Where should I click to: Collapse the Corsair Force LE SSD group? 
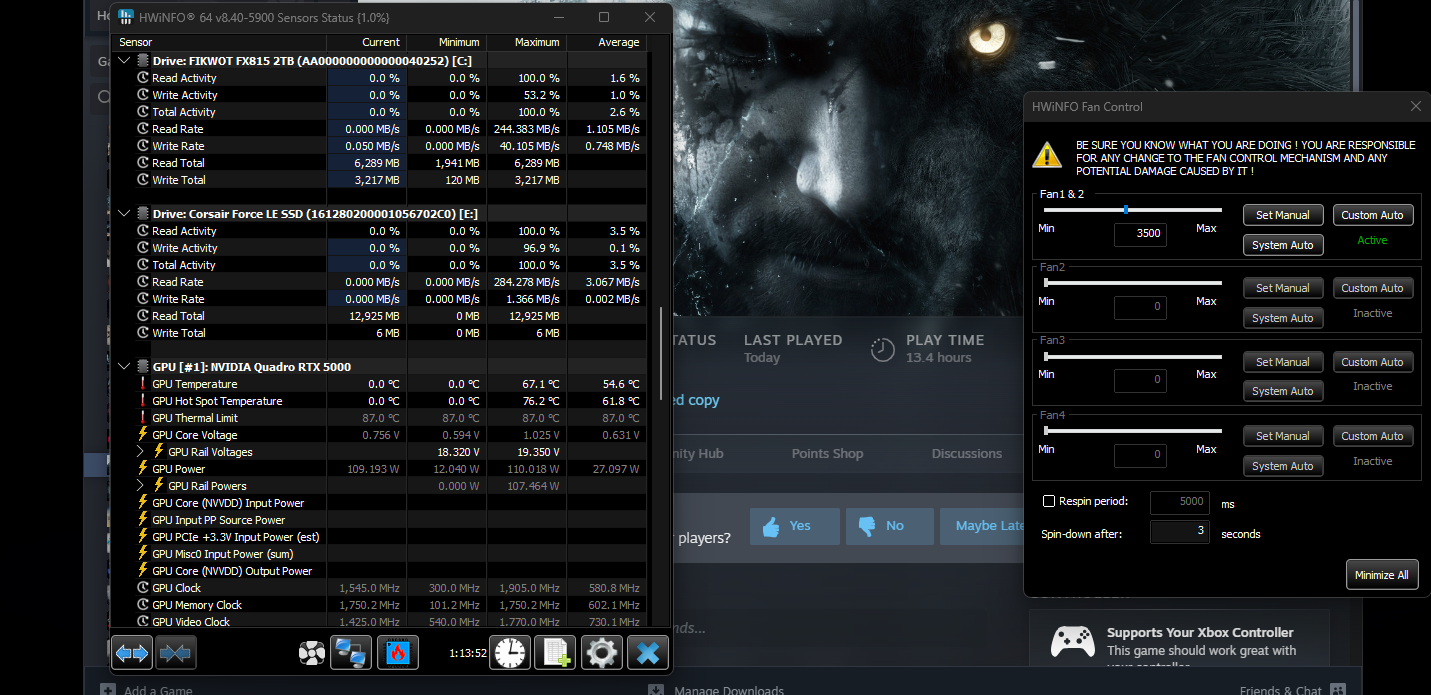124,214
